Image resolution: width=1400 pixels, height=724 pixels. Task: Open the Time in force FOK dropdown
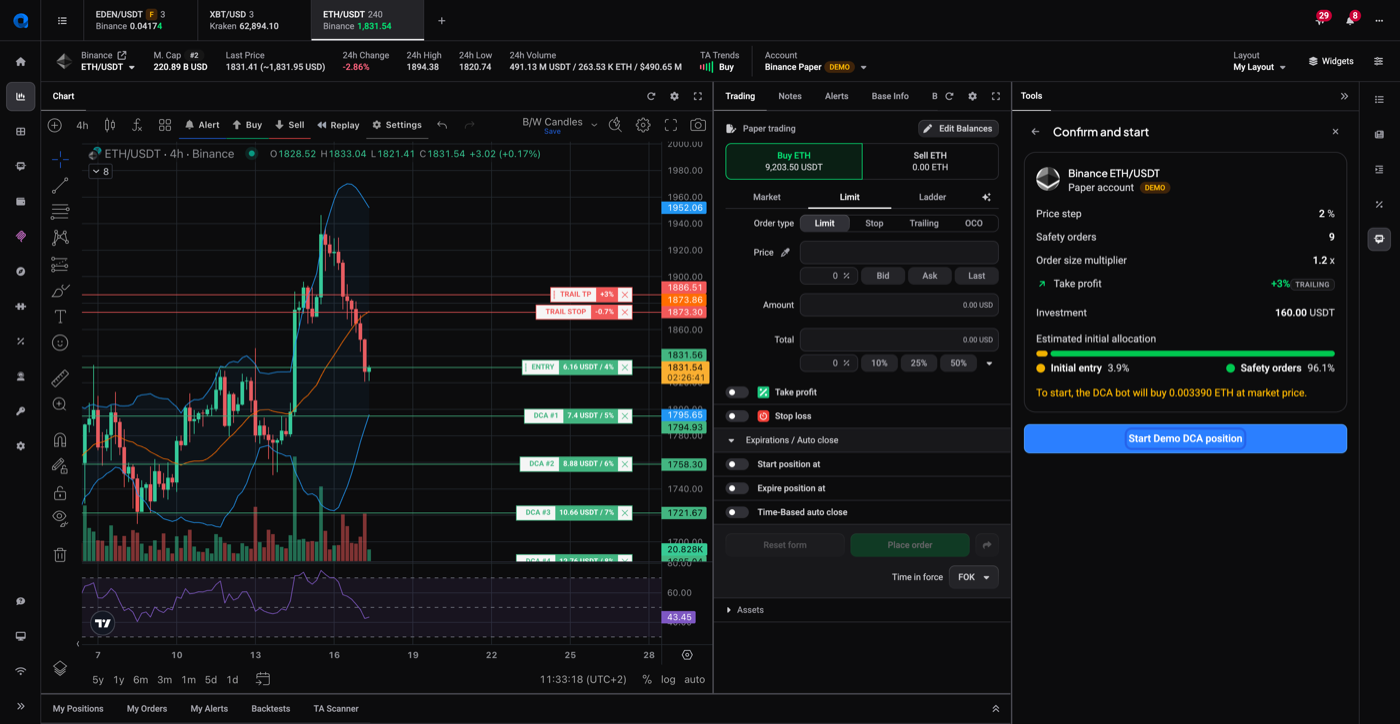(973, 577)
